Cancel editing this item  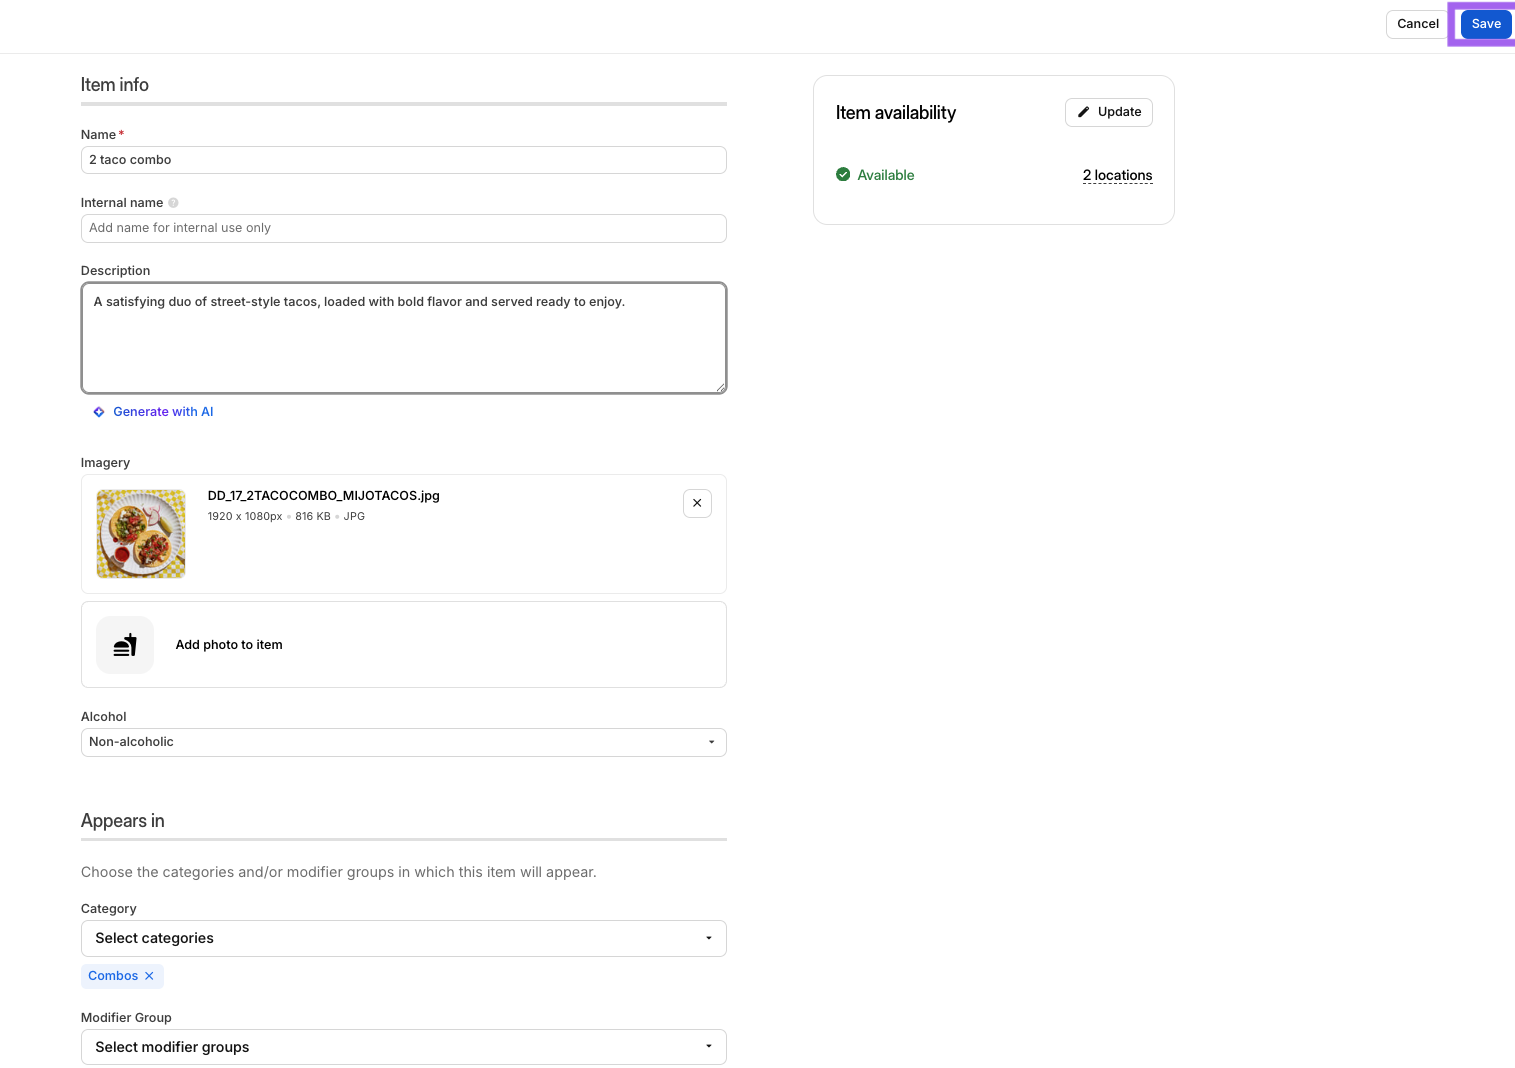pos(1417,24)
